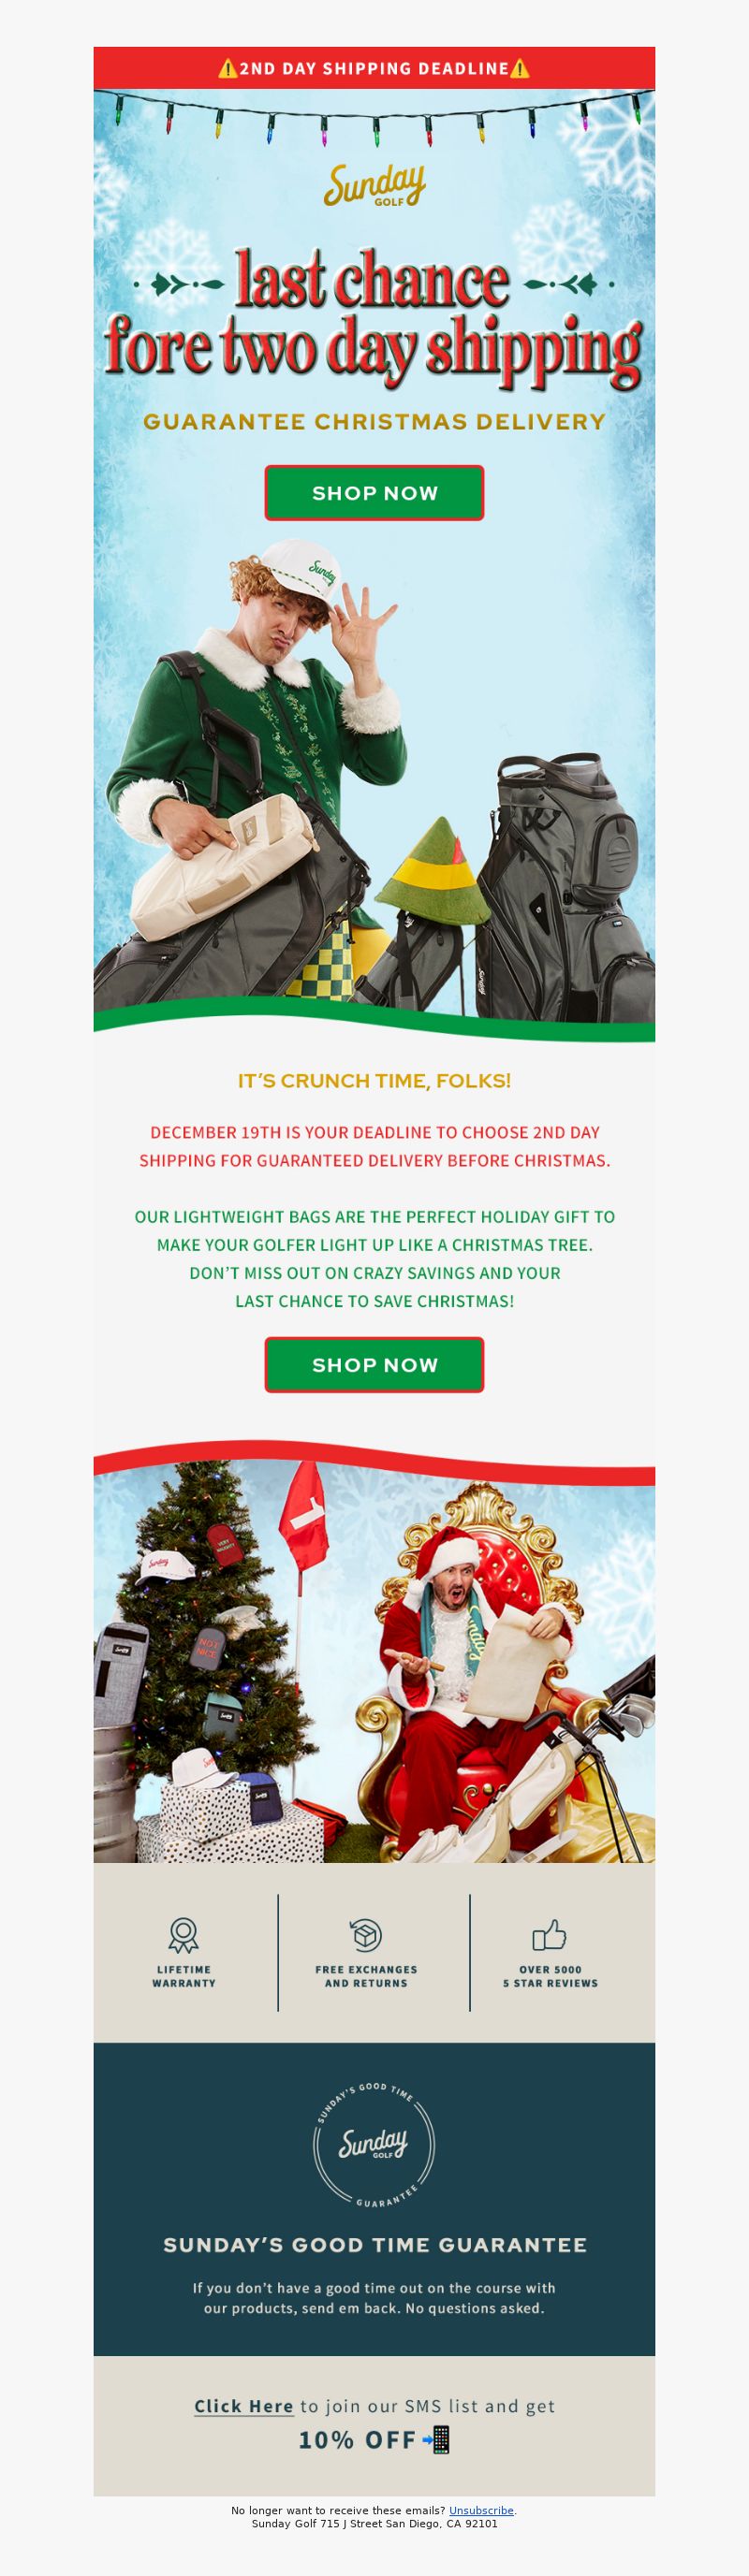This screenshot has height=2576, width=749.
Task: Click the Over 5000 5 Star Reviews label
Action: (550, 1976)
